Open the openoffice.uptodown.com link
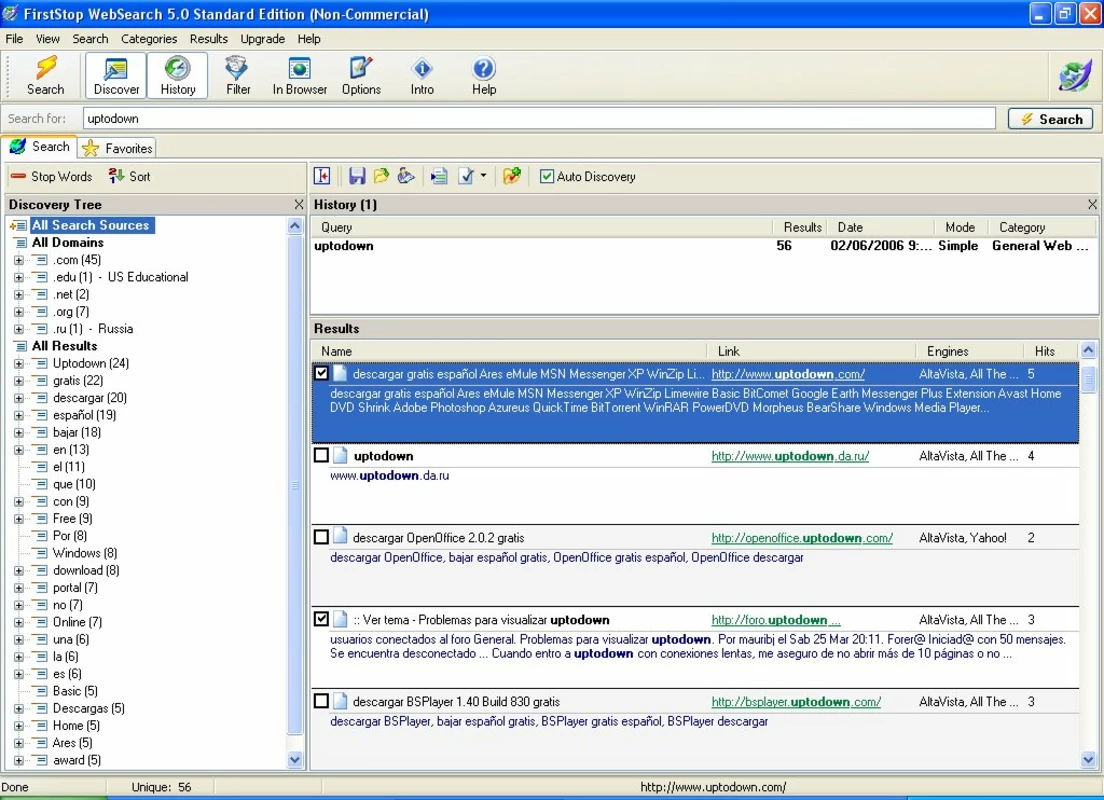The image size is (1104, 800). 802,538
